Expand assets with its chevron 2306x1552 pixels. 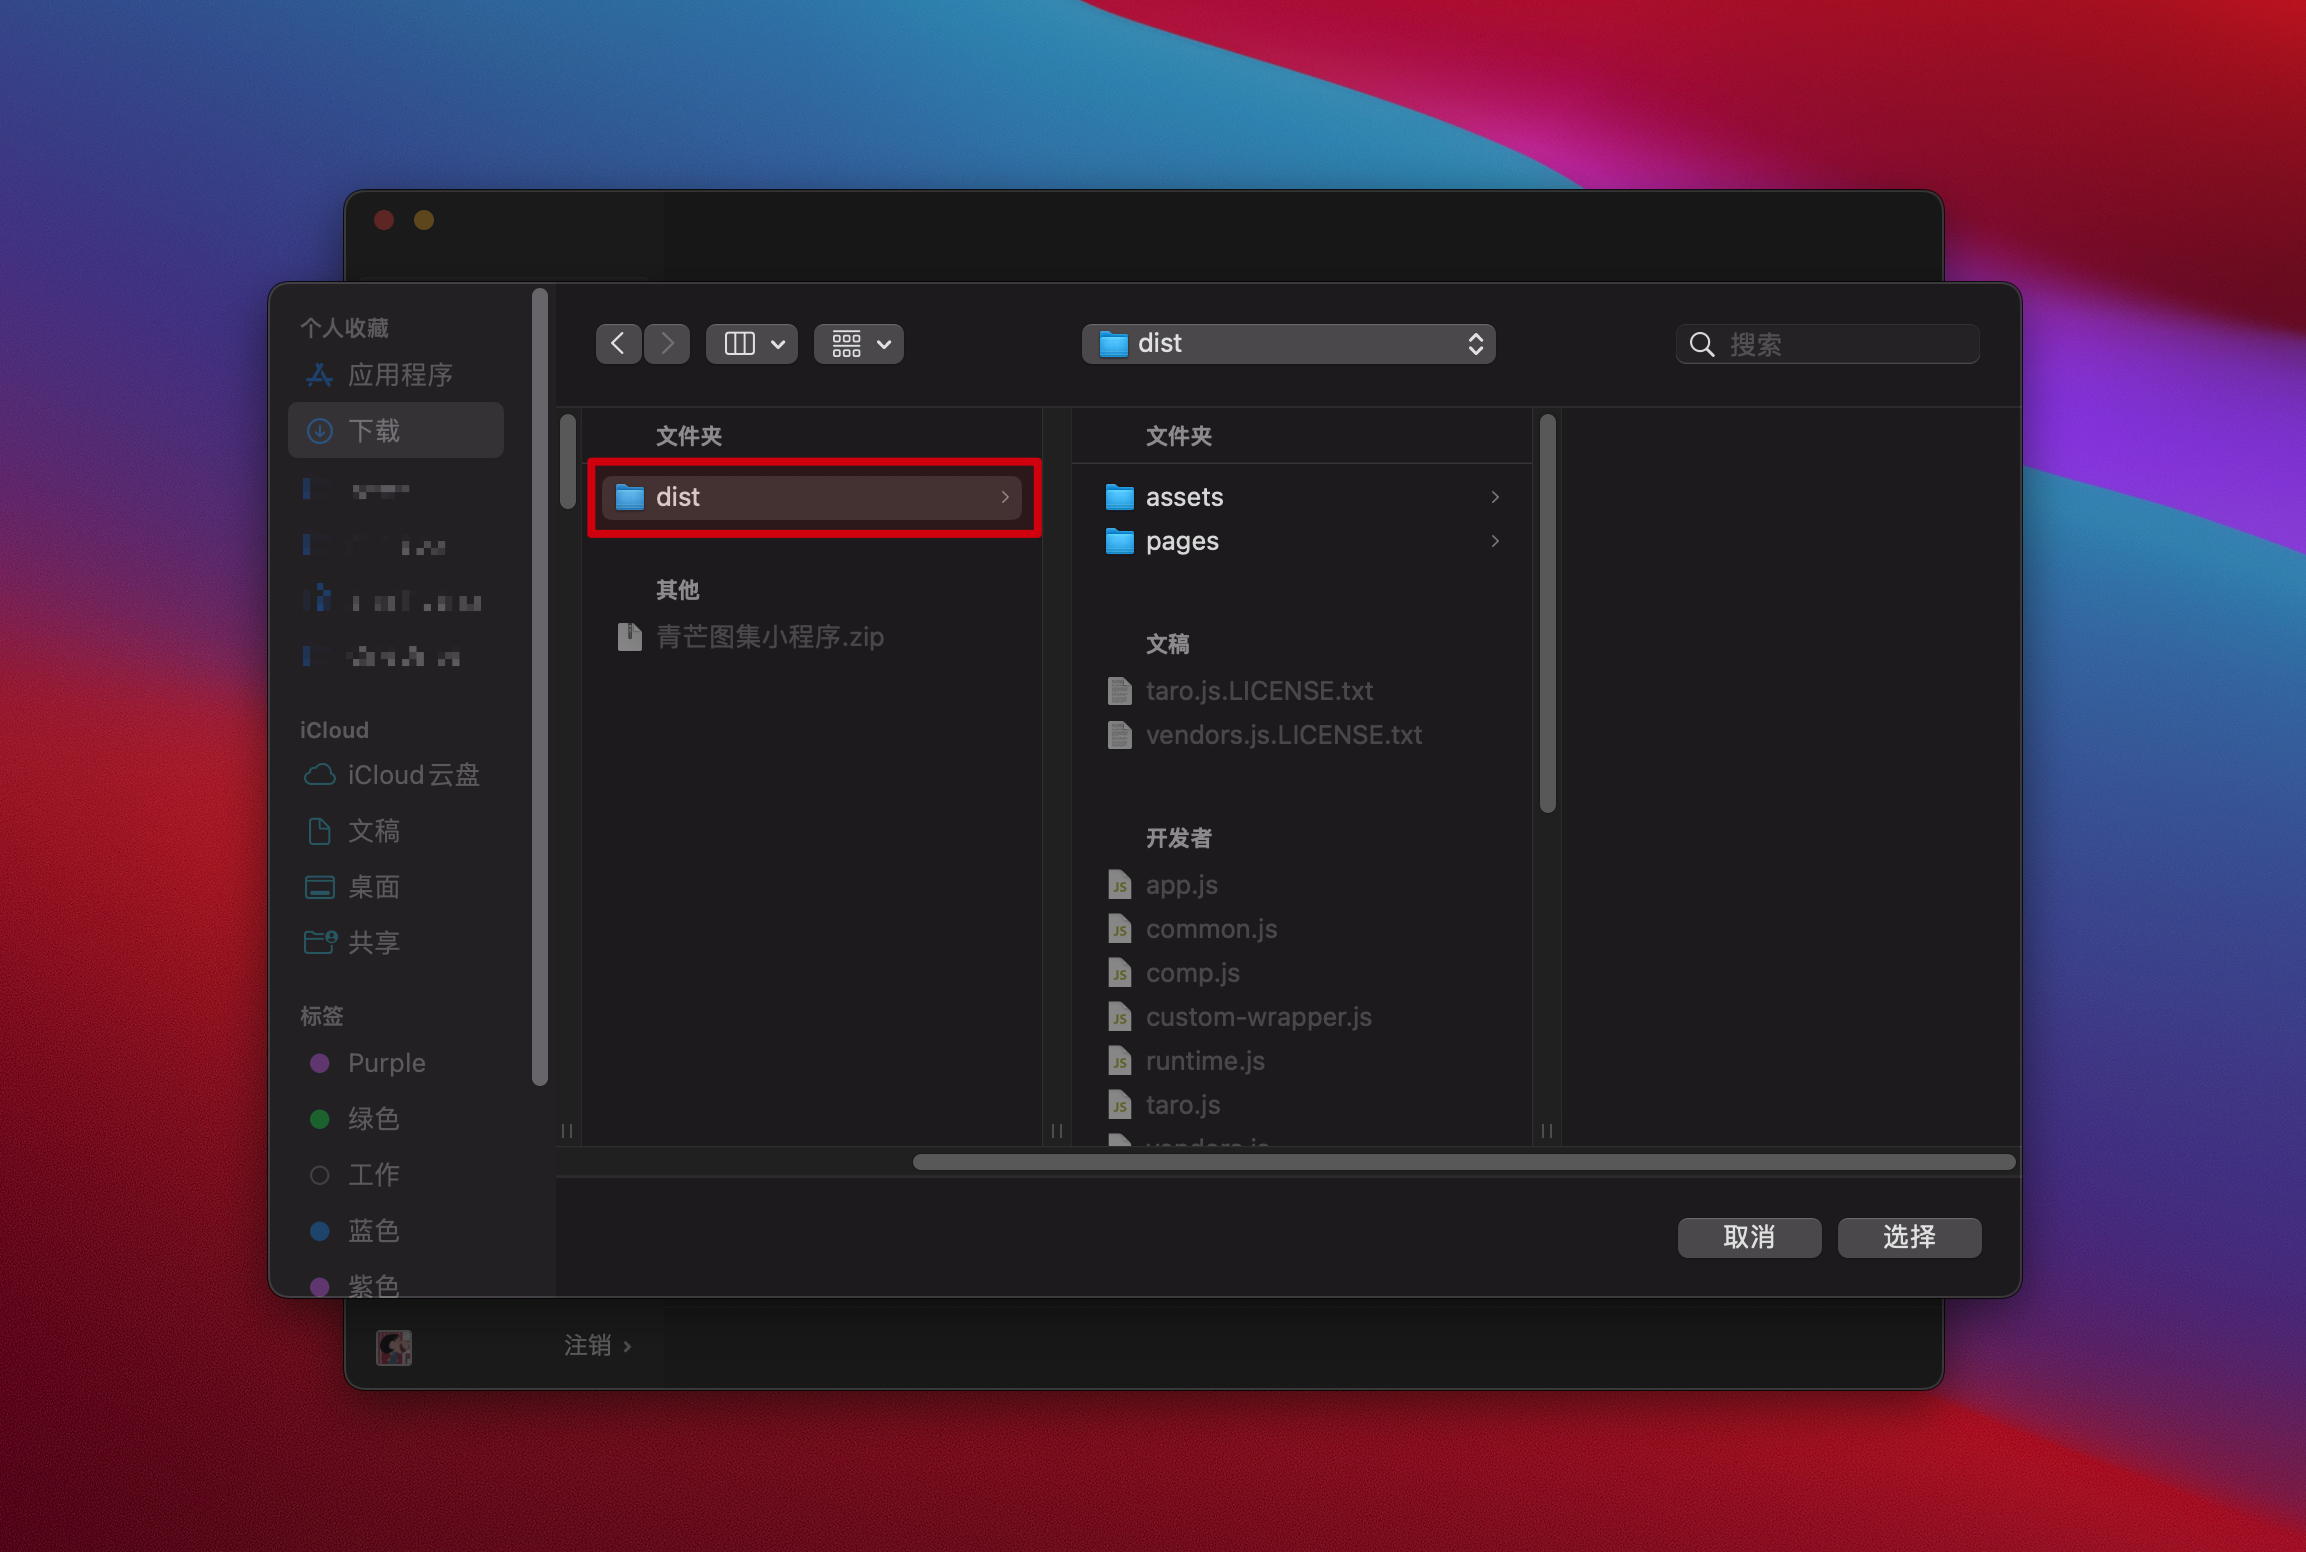point(1495,497)
